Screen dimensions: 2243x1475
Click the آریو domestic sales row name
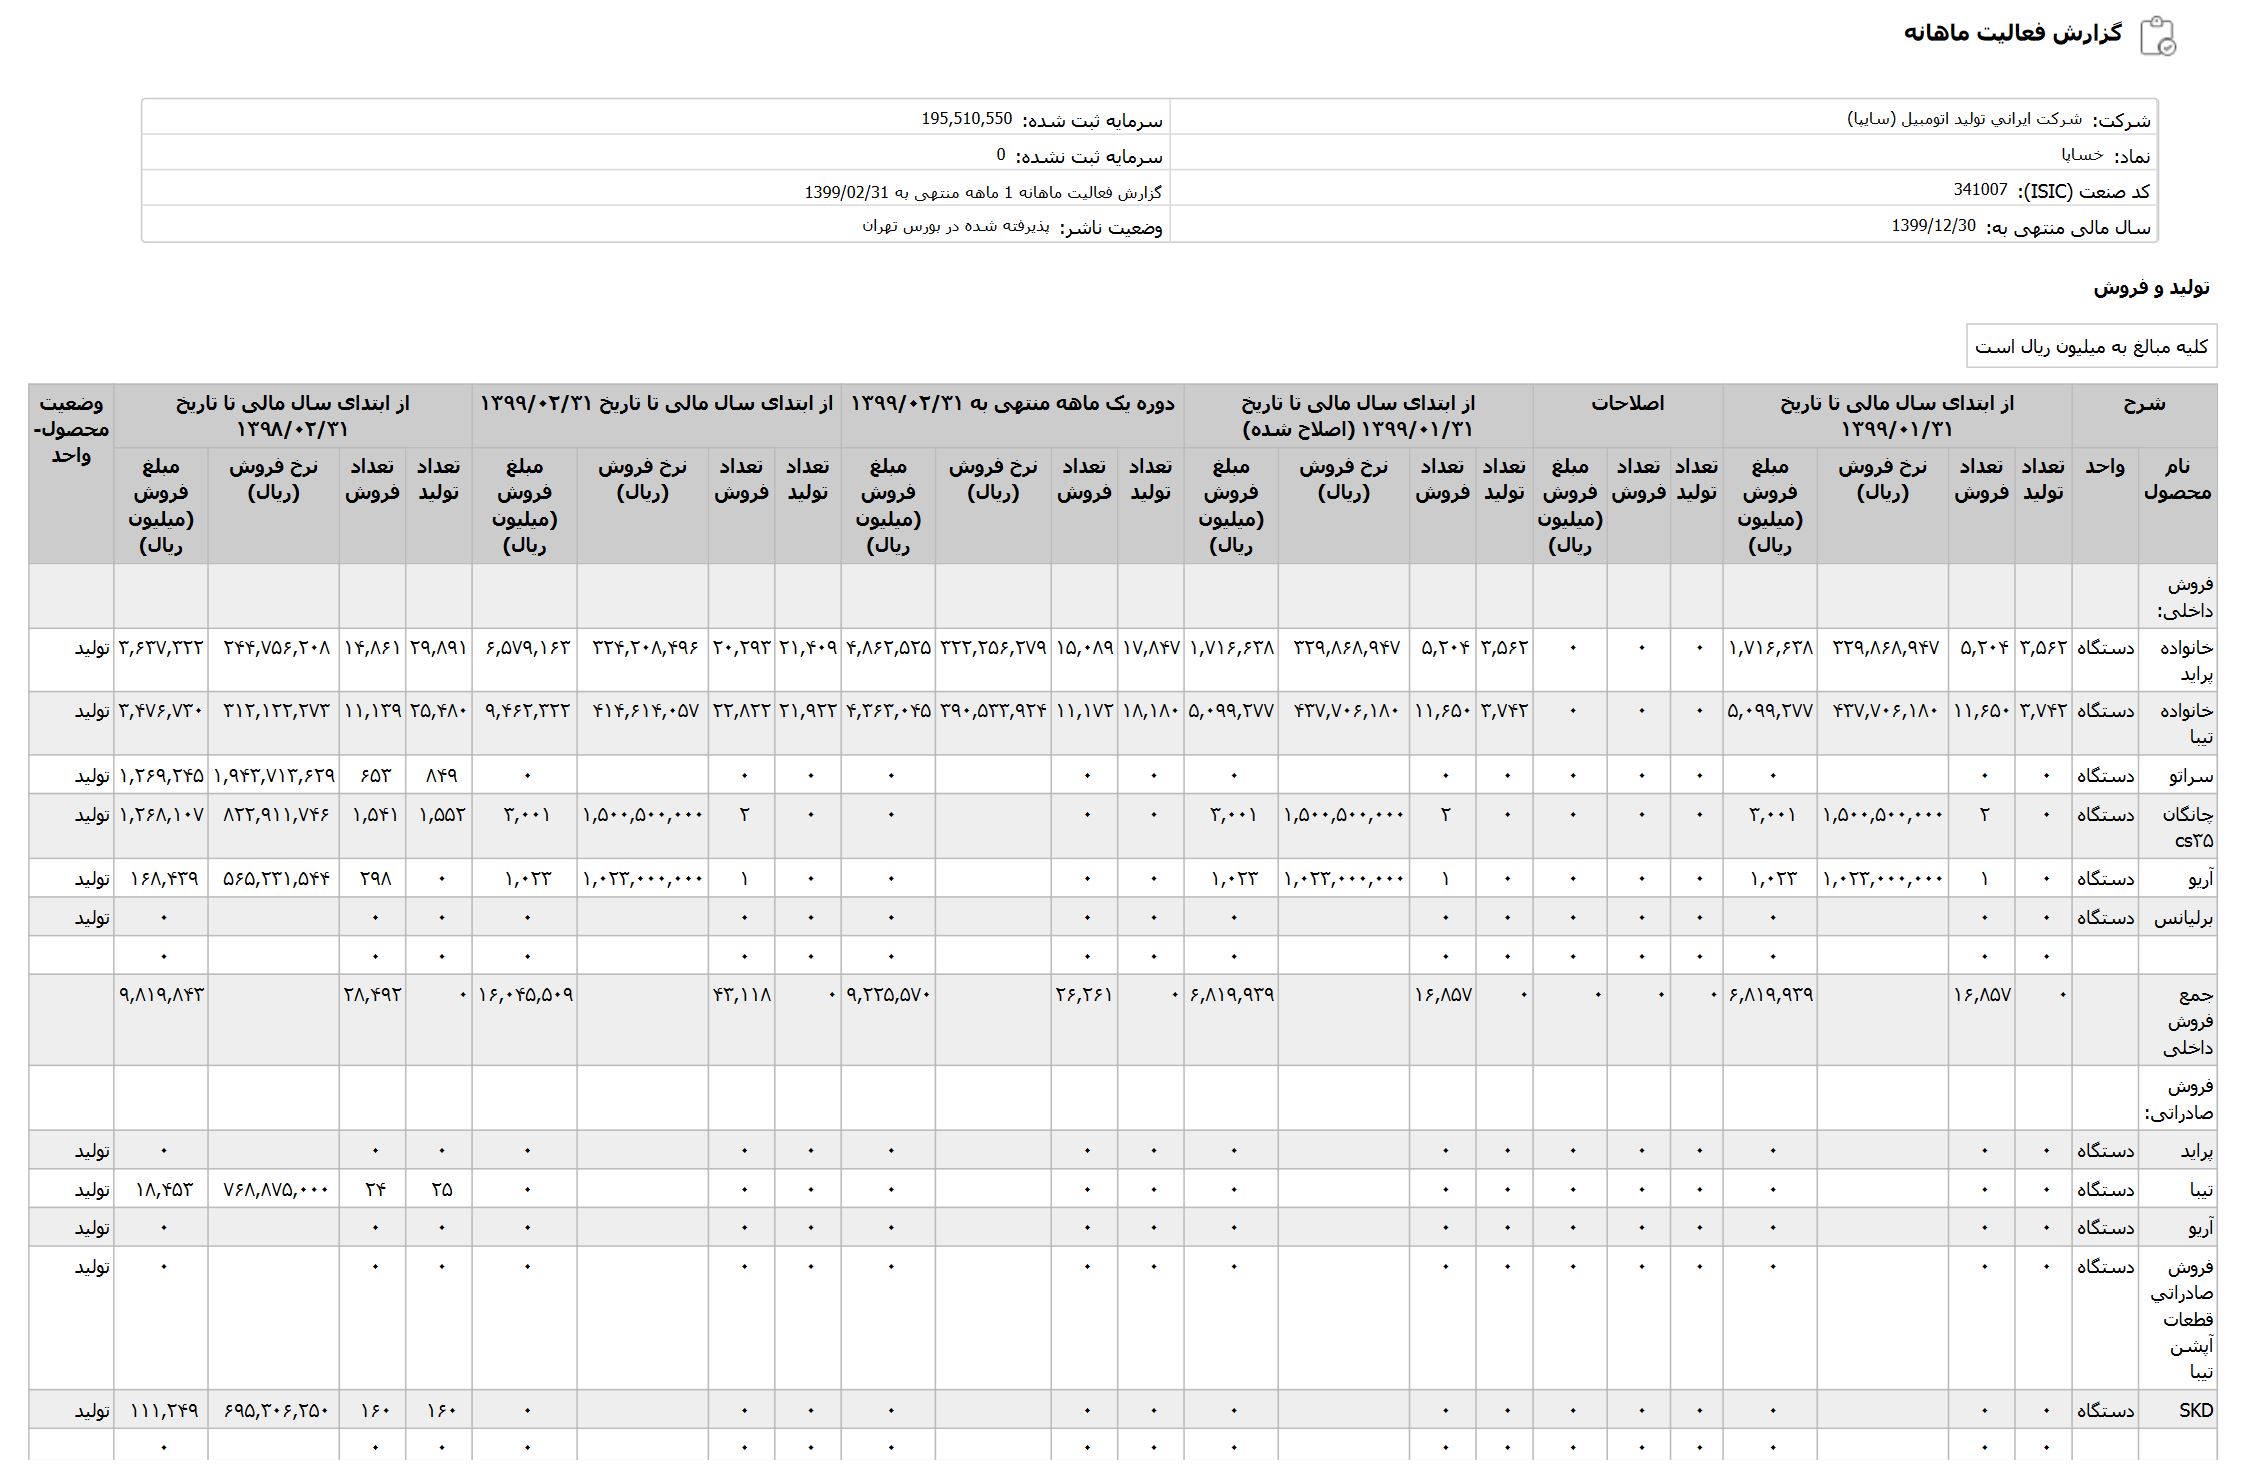(x=2201, y=879)
